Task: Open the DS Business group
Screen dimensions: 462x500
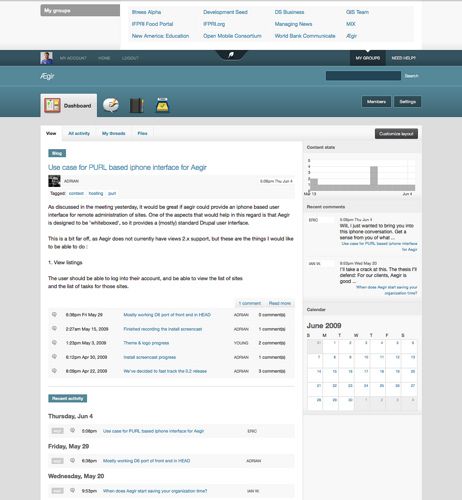Action: point(289,12)
